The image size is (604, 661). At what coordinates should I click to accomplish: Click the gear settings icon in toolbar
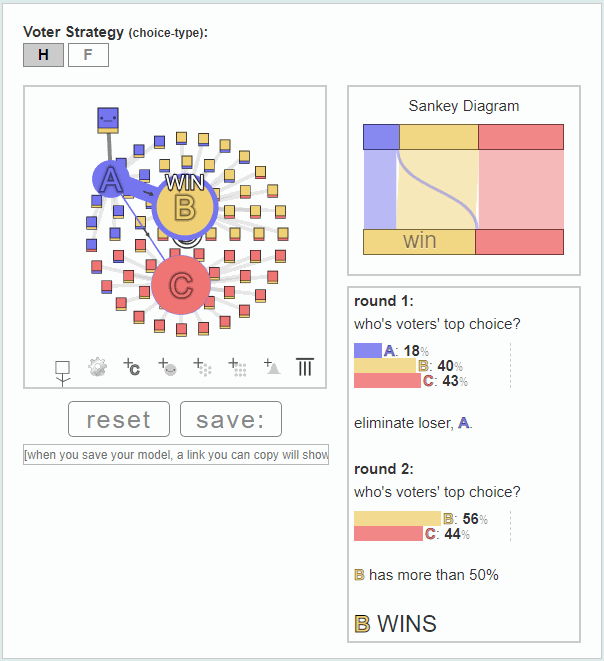[97, 367]
